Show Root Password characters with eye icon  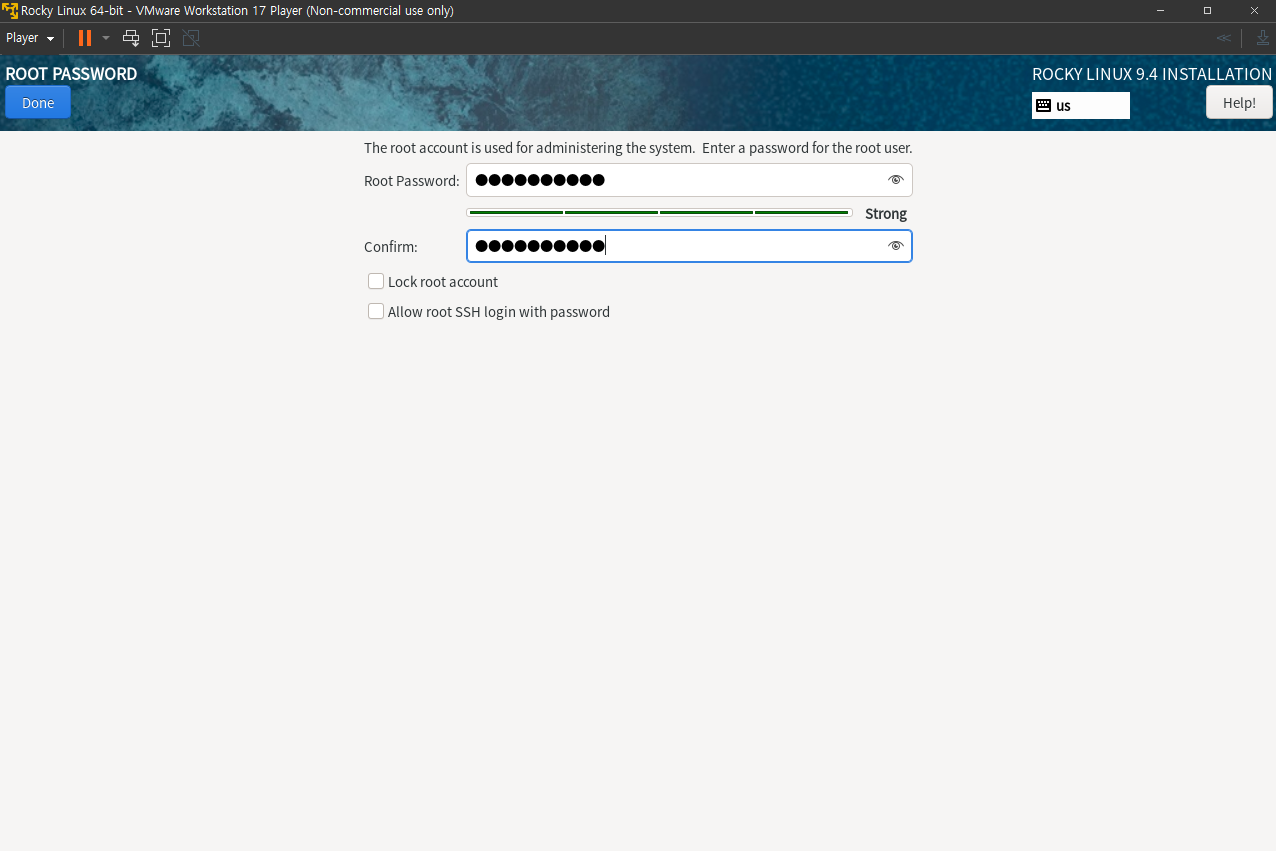(895, 180)
